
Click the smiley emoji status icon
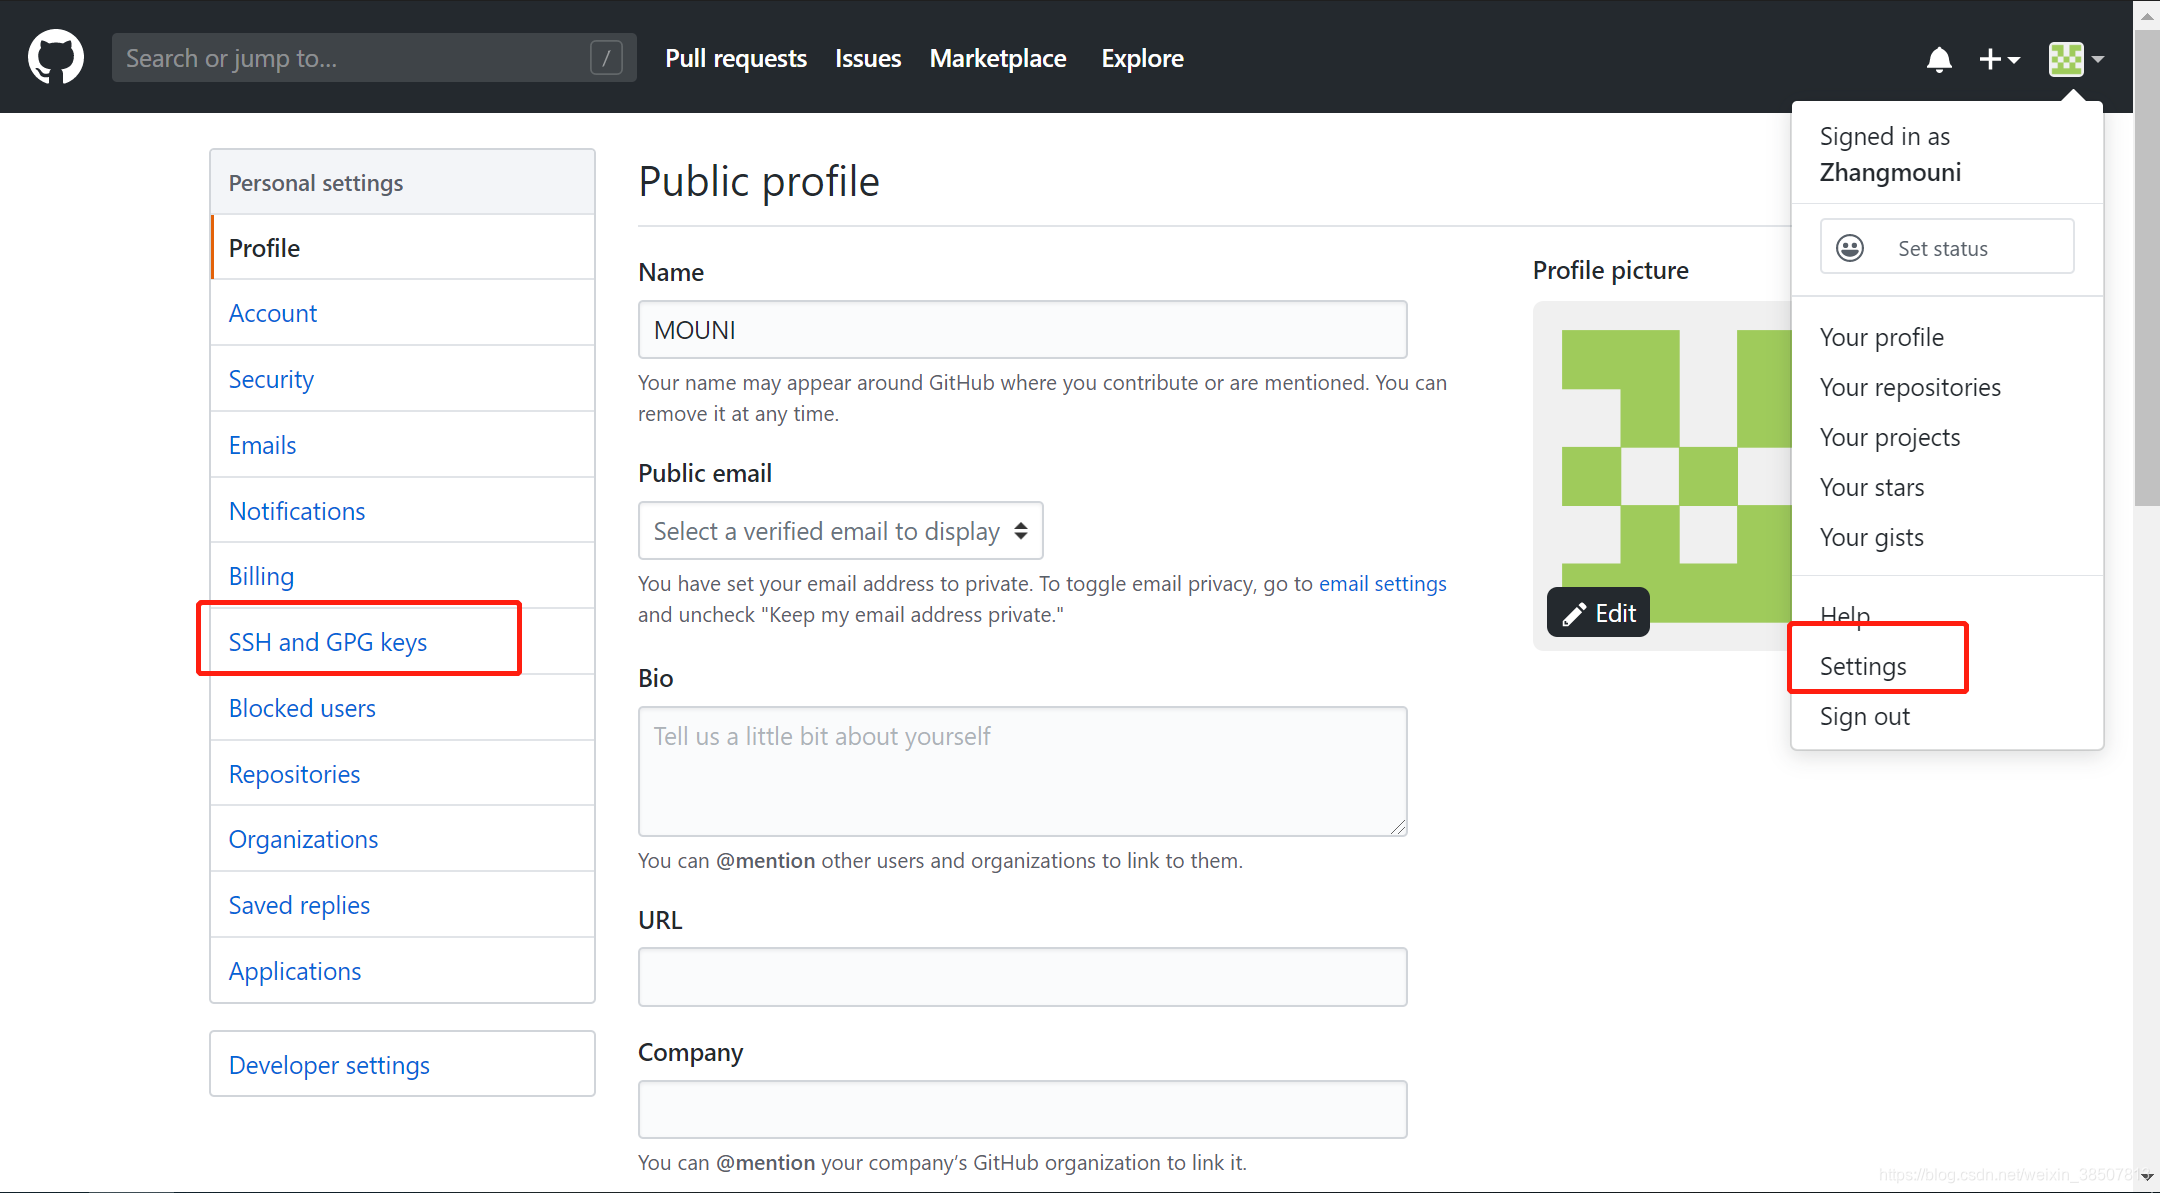pyautogui.click(x=1850, y=247)
